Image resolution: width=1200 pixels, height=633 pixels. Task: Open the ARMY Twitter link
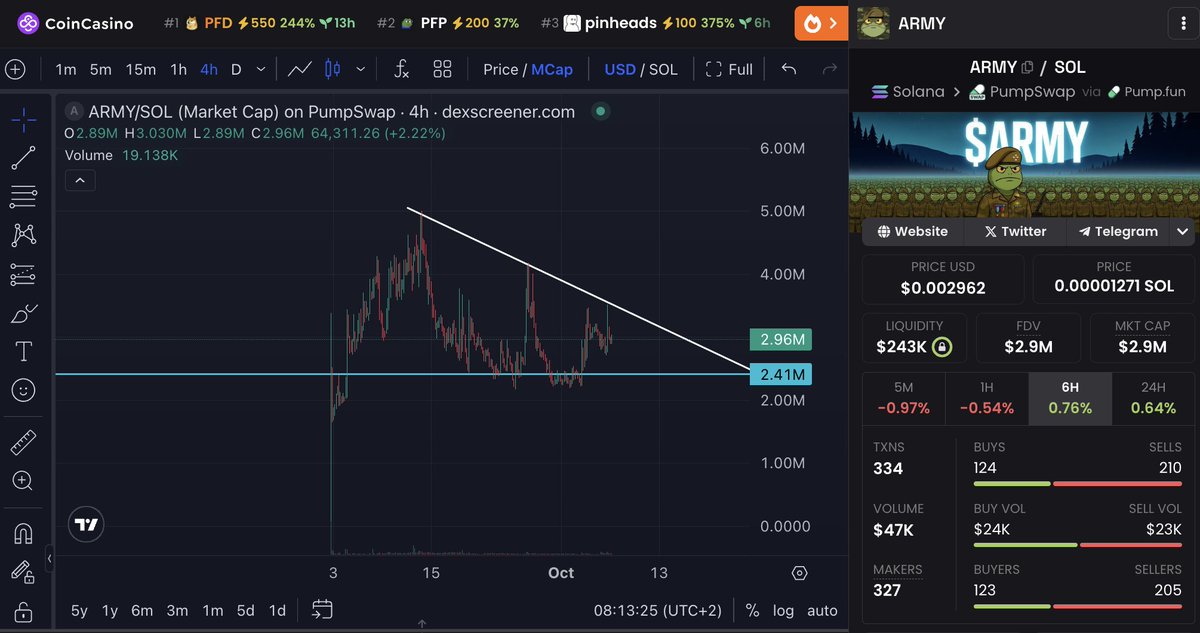[1014, 231]
